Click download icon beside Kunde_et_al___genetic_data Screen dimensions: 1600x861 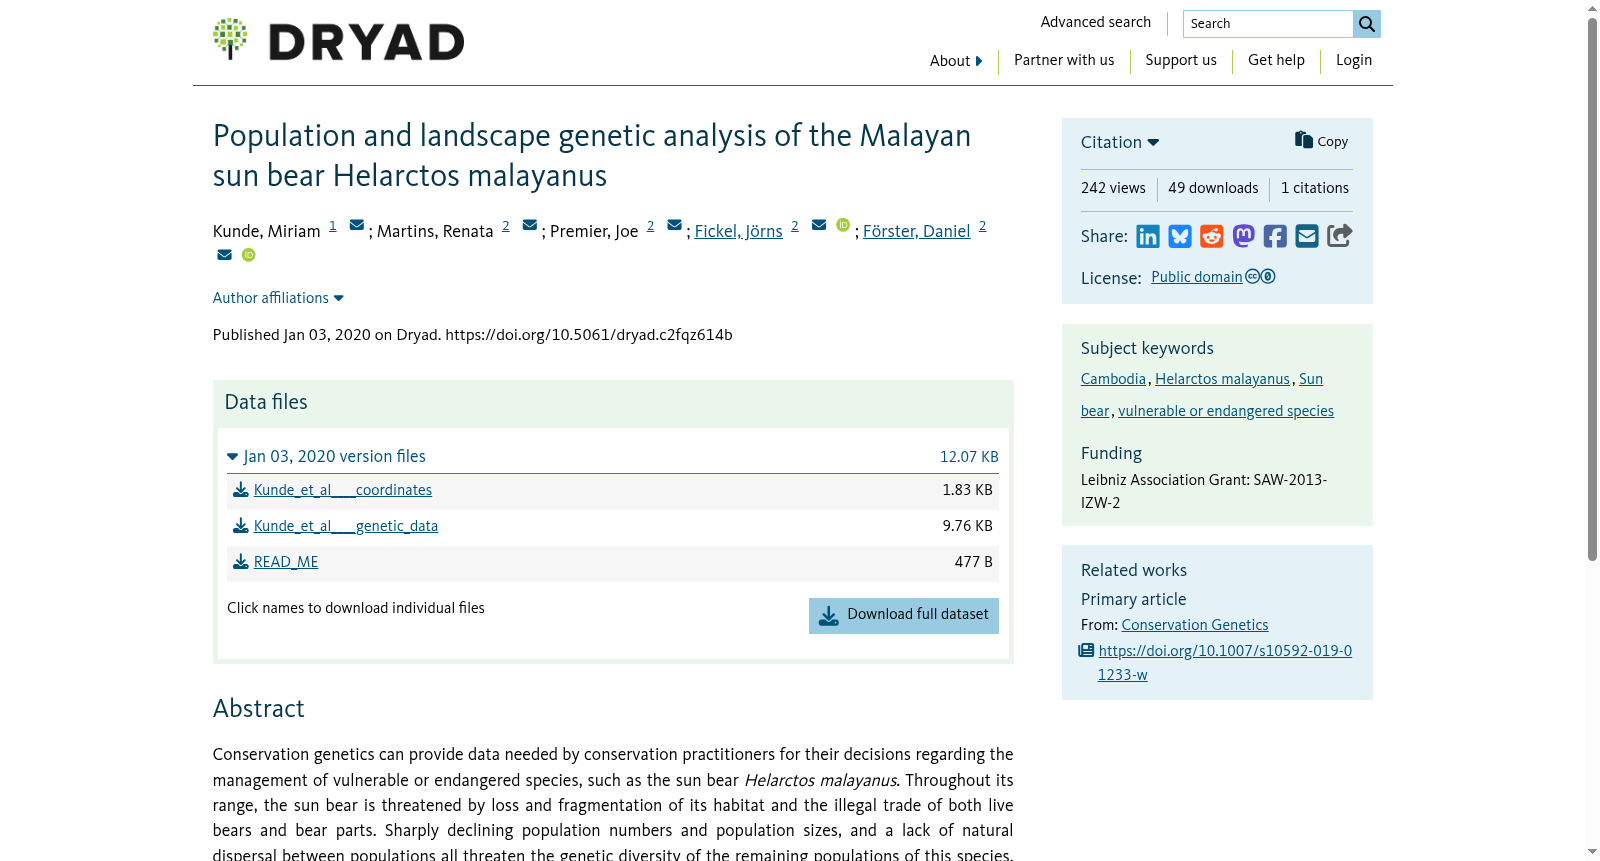point(241,526)
